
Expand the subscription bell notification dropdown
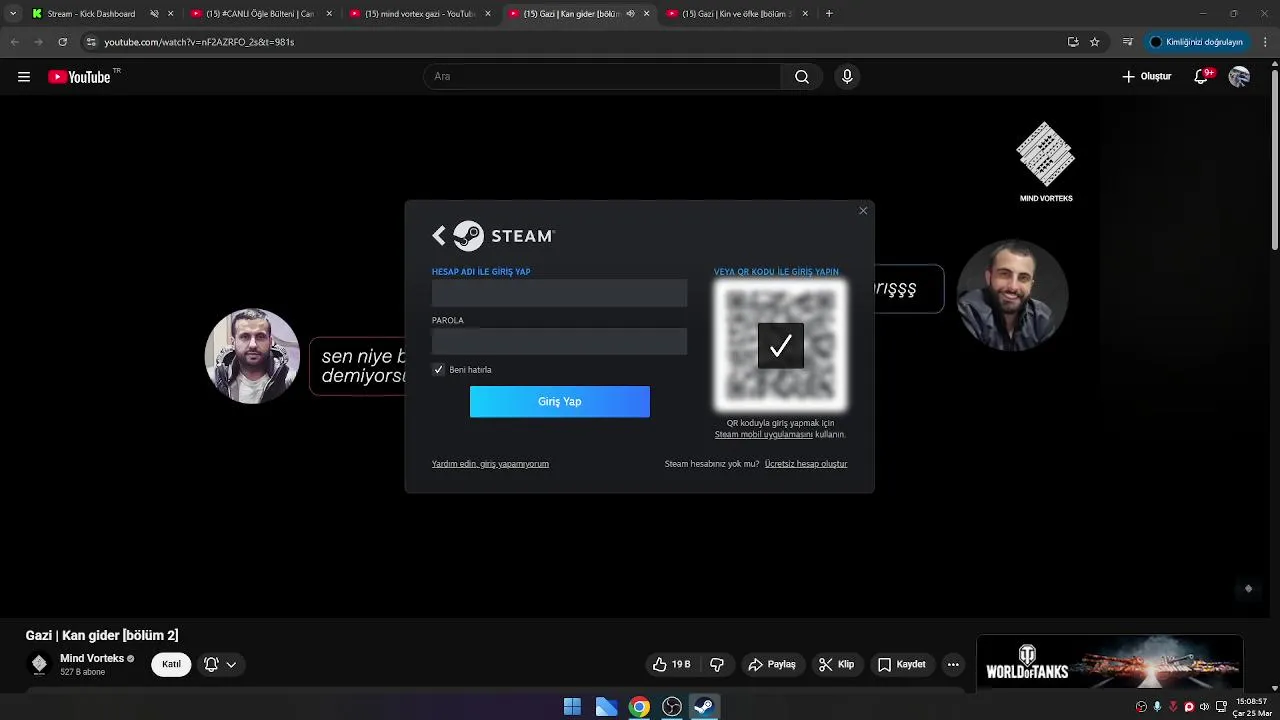coord(220,664)
